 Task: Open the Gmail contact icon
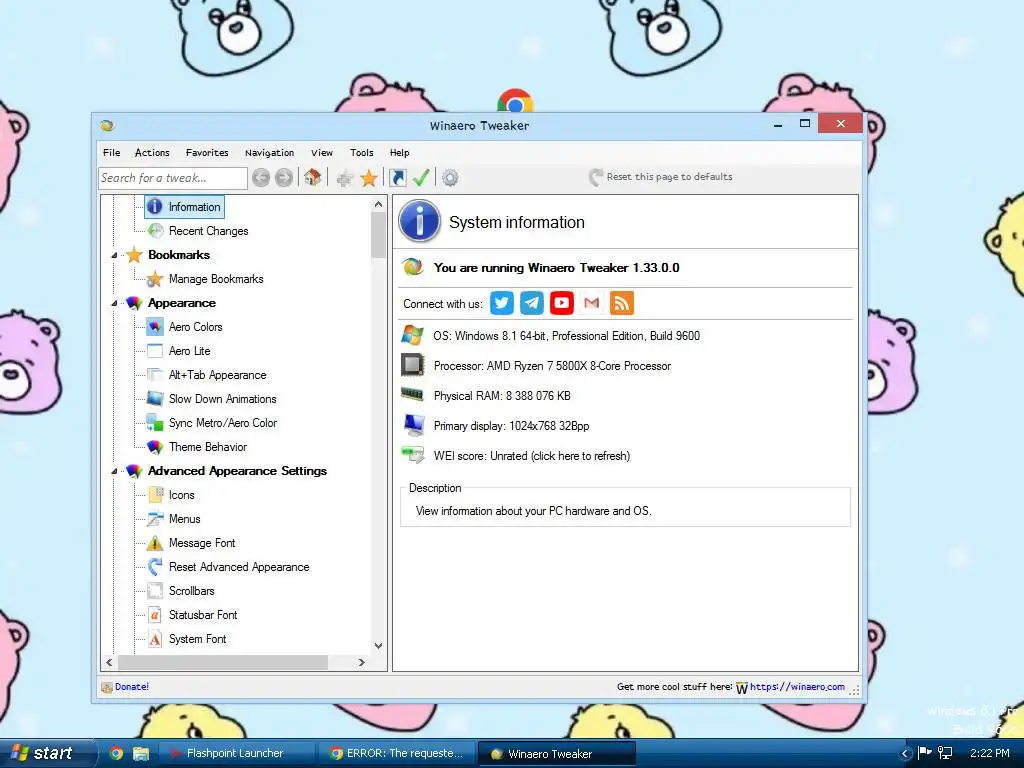point(592,303)
